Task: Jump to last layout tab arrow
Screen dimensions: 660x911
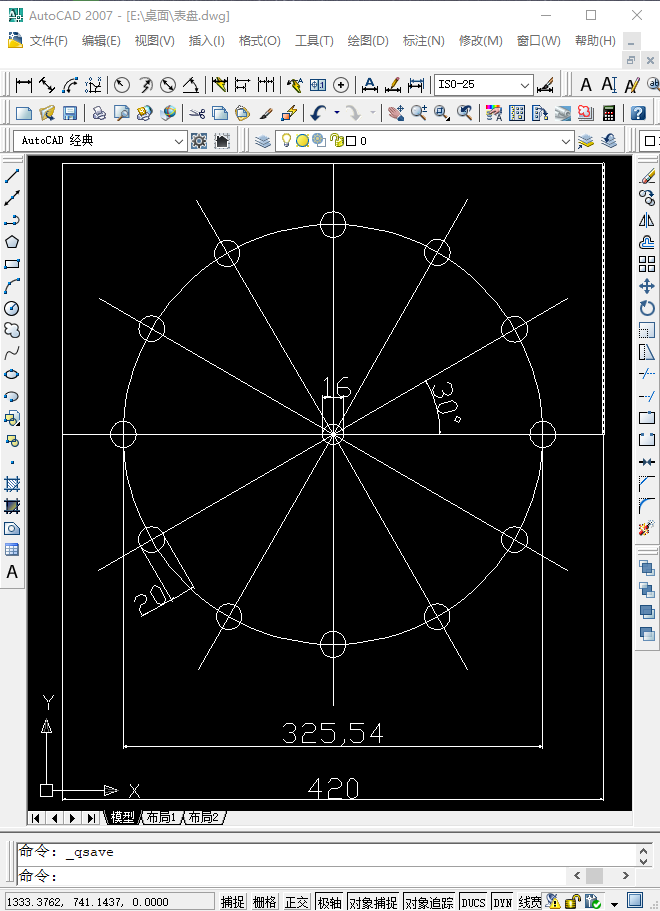Action: pyautogui.click(x=91, y=818)
